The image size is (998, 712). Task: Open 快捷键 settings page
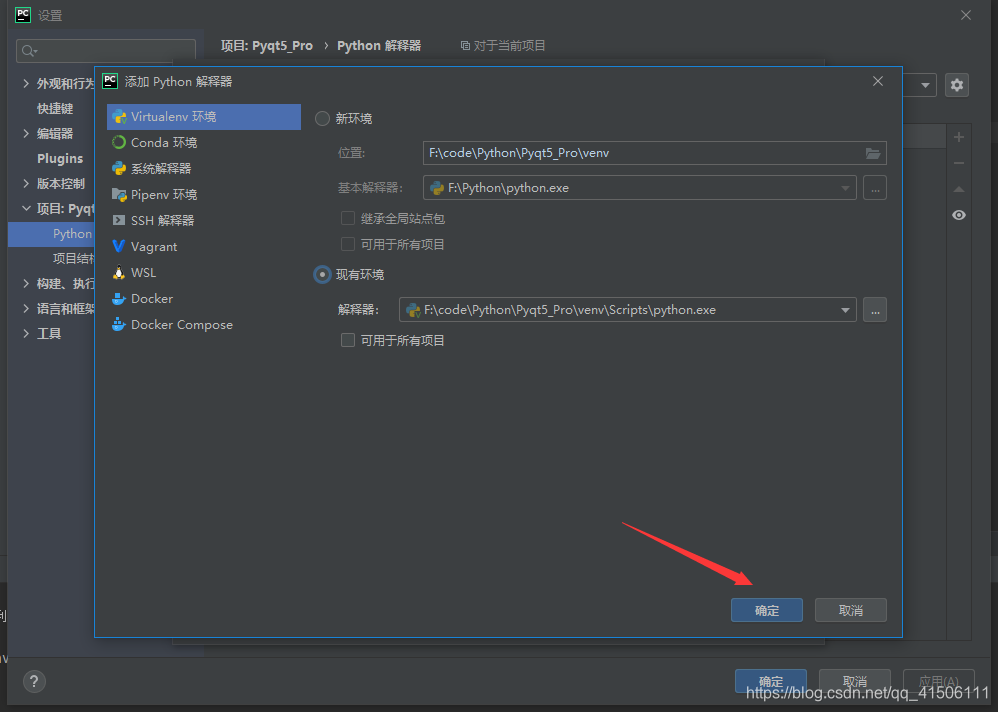coord(55,109)
